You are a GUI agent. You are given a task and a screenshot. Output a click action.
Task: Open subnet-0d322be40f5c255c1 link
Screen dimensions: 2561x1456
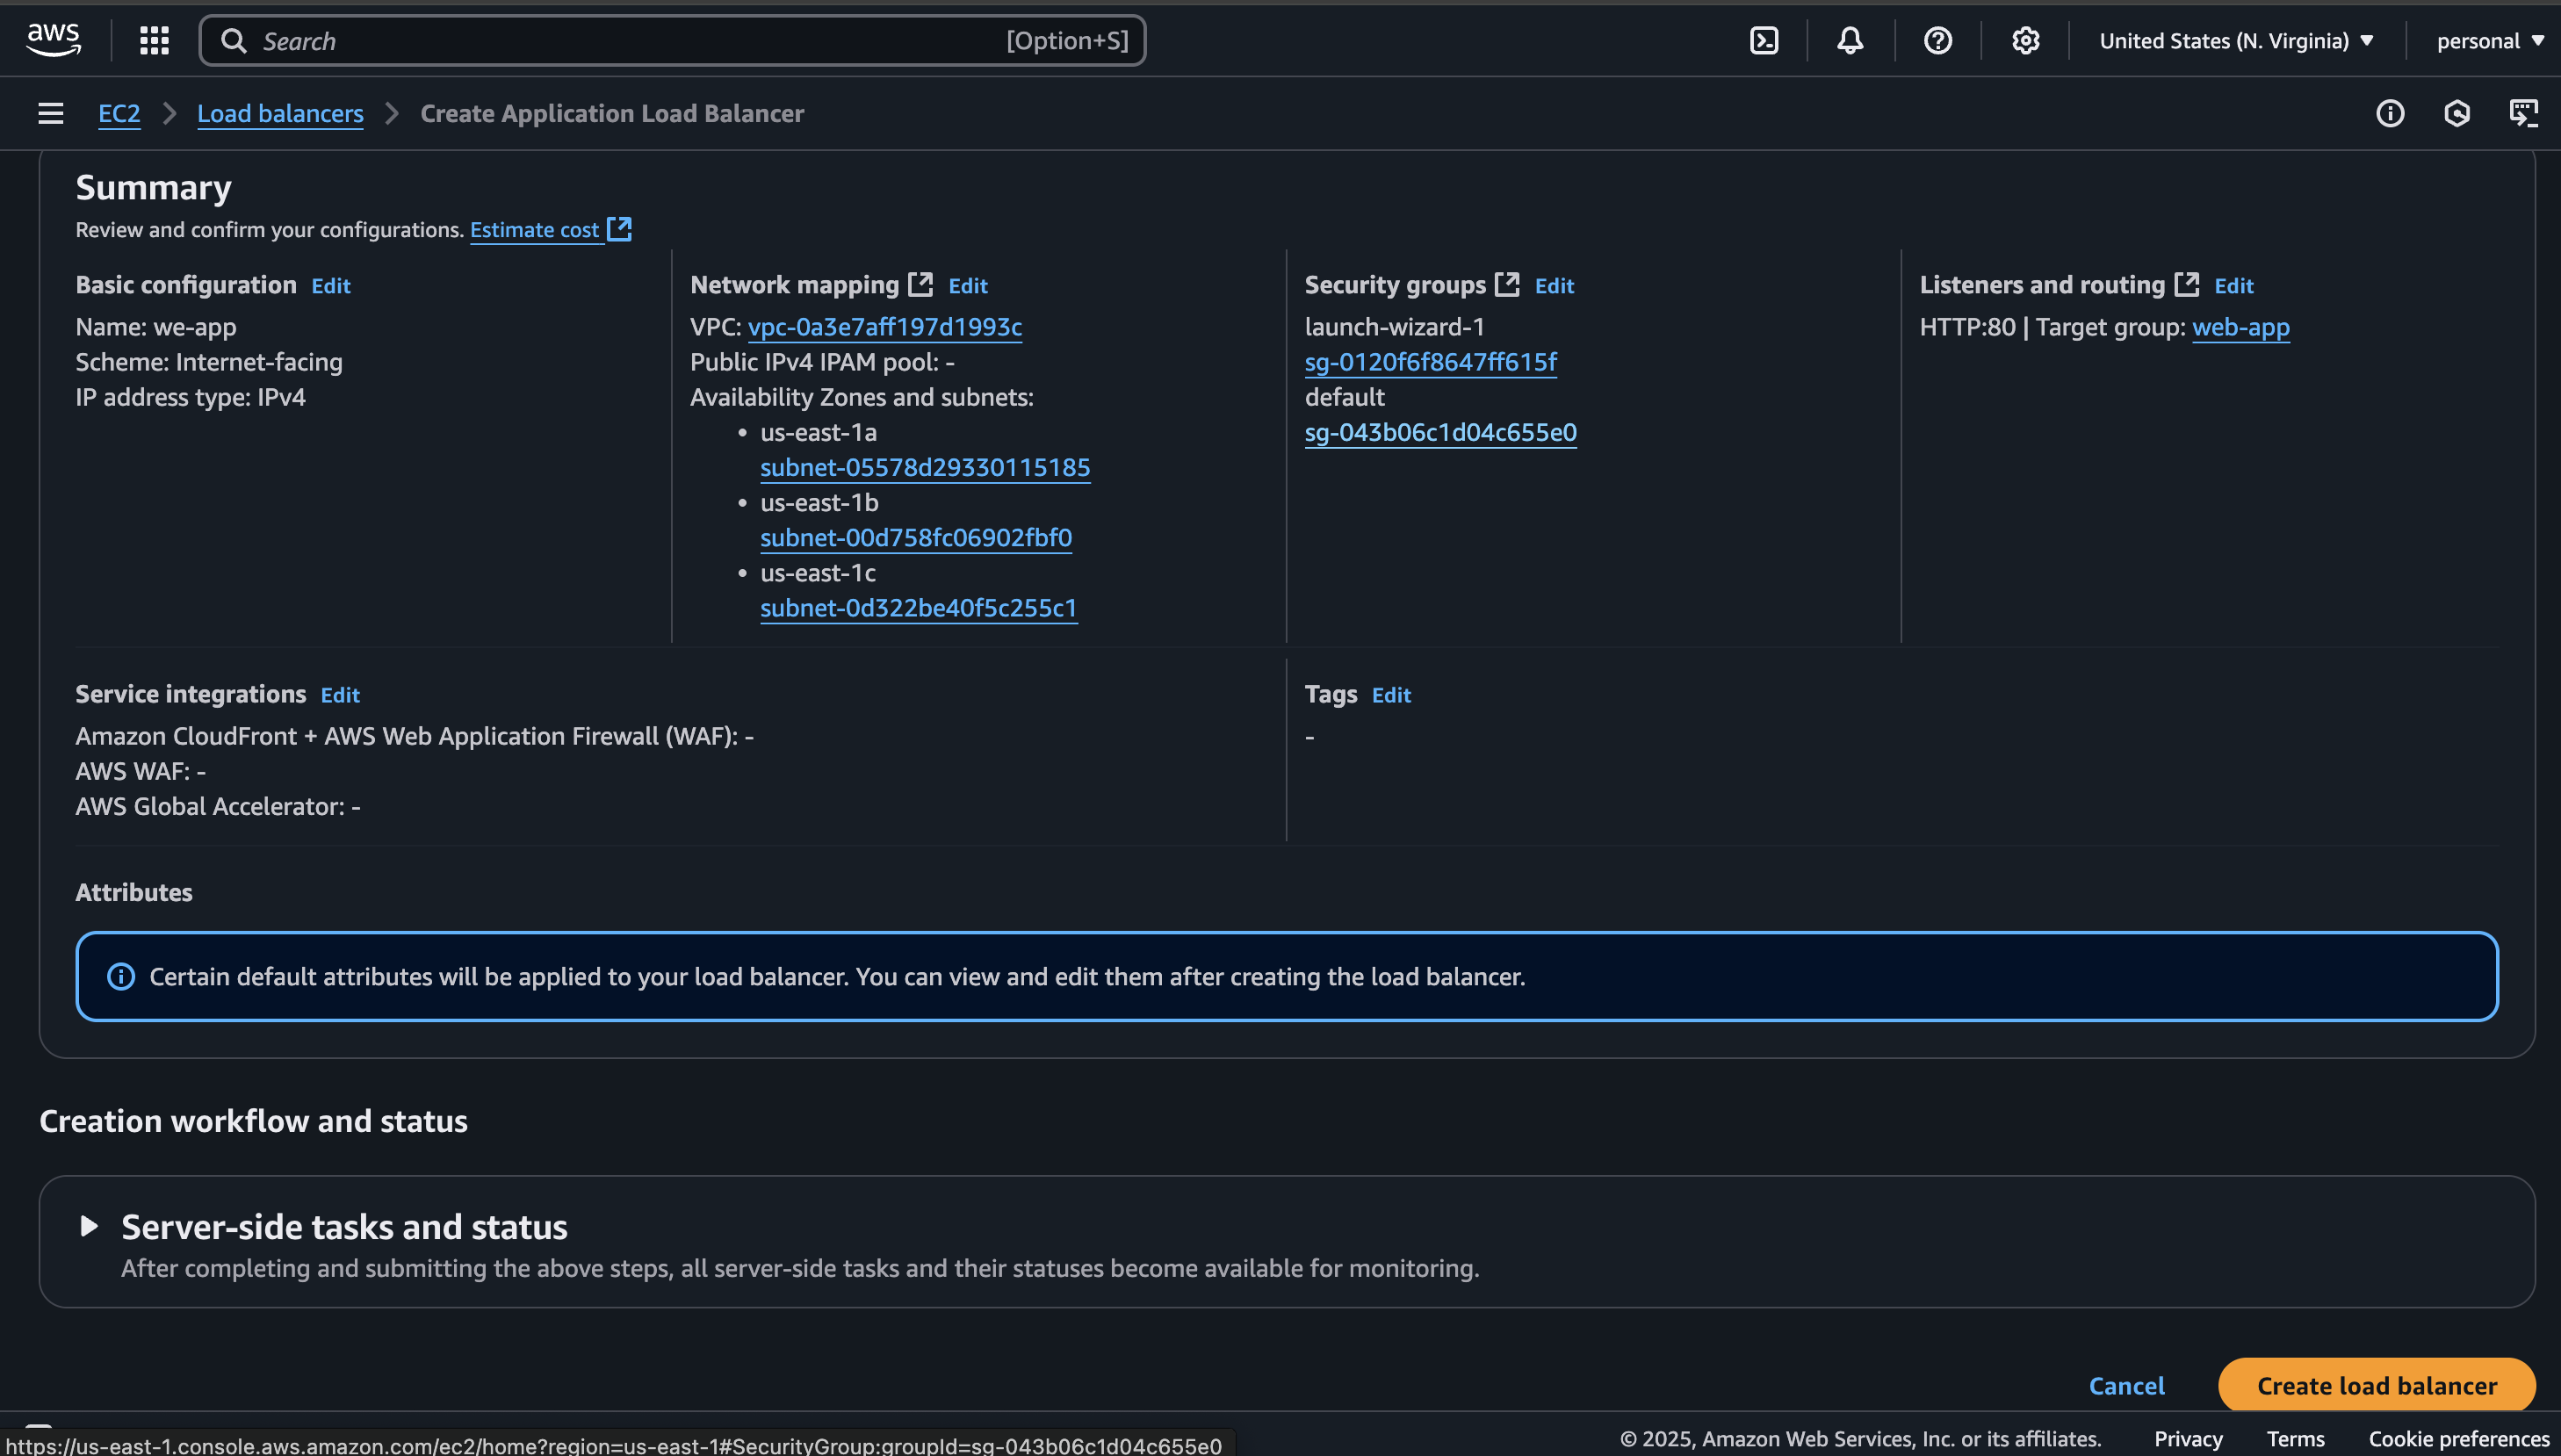[x=919, y=607]
